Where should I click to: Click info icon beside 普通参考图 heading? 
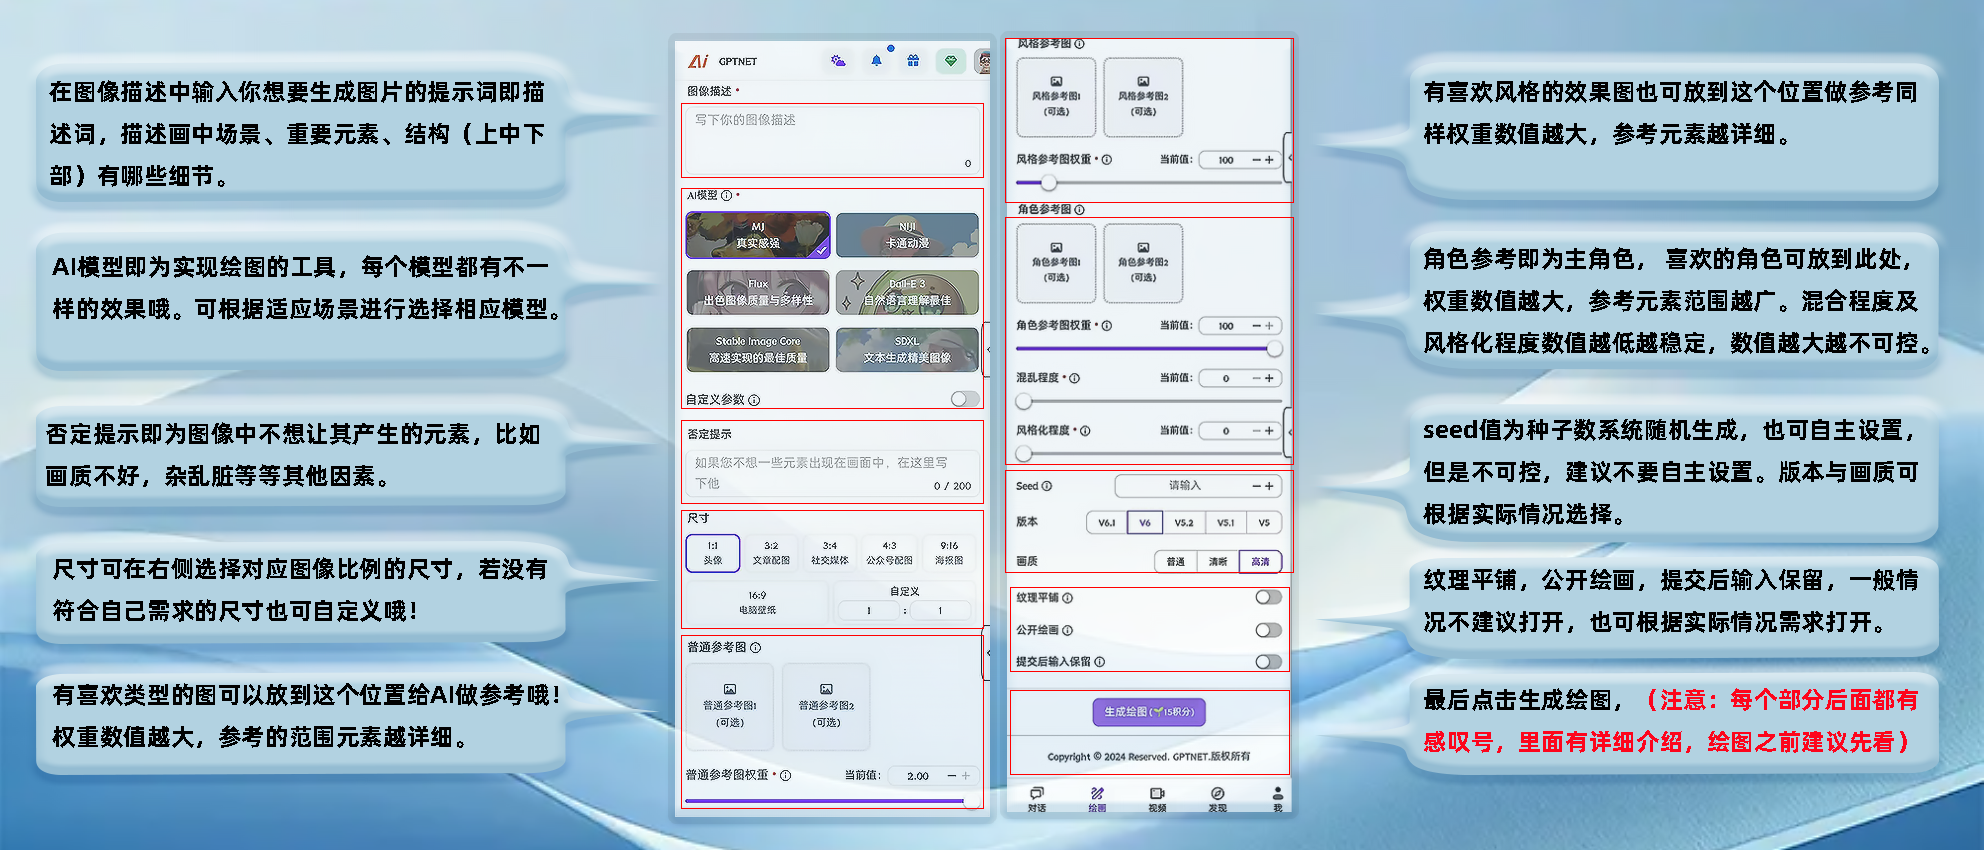tap(756, 648)
